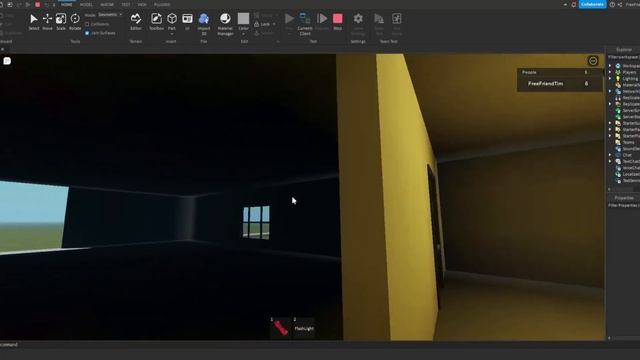Switch to the PLUGINS ribbon tab

(162, 4)
